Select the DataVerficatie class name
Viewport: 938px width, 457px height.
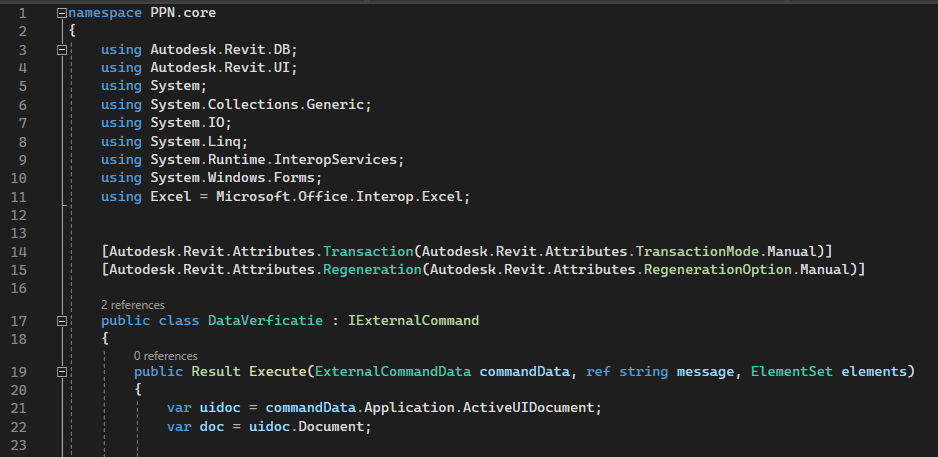pyautogui.click(x=265, y=321)
